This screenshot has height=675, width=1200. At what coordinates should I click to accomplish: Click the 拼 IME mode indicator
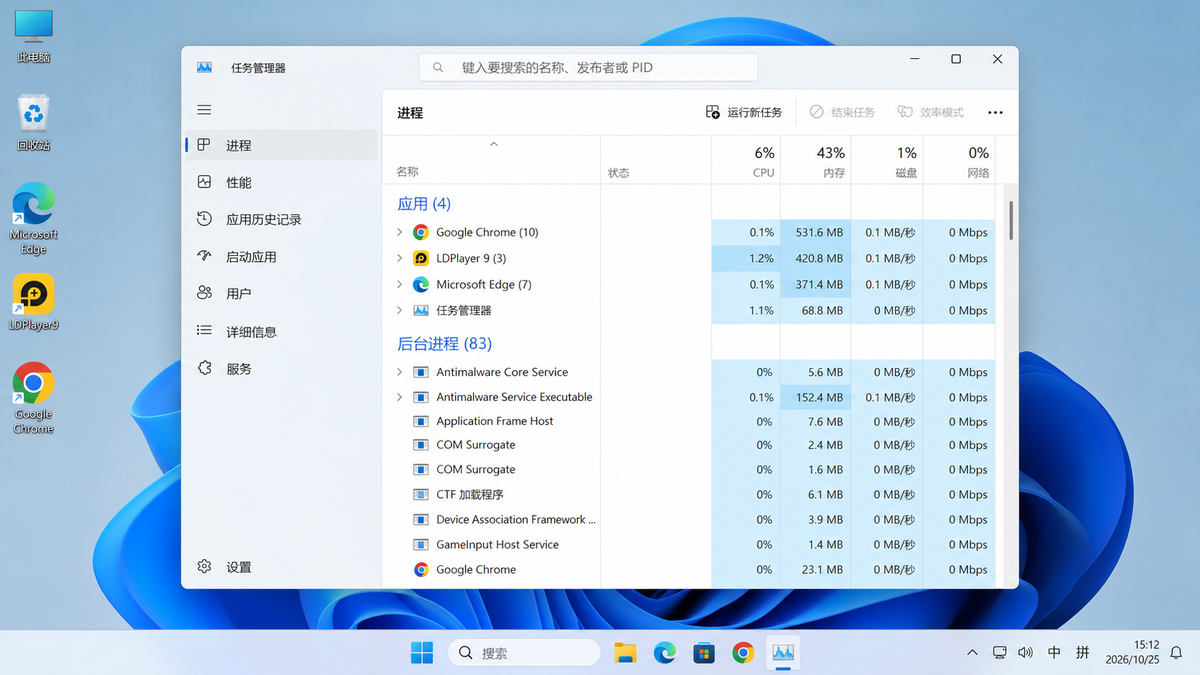coord(1082,653)
